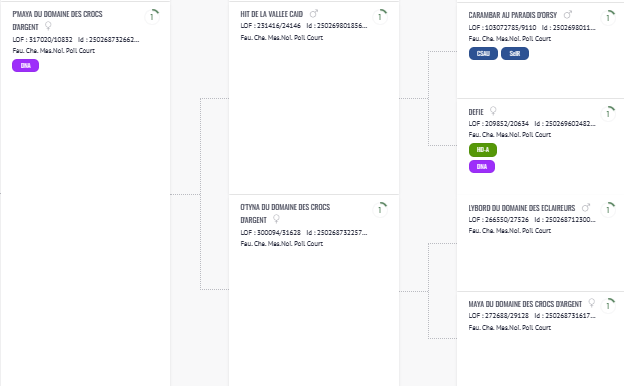Click the circular counter icon on MAYA card
The image size is (624, 386).
tap(608, 306)
